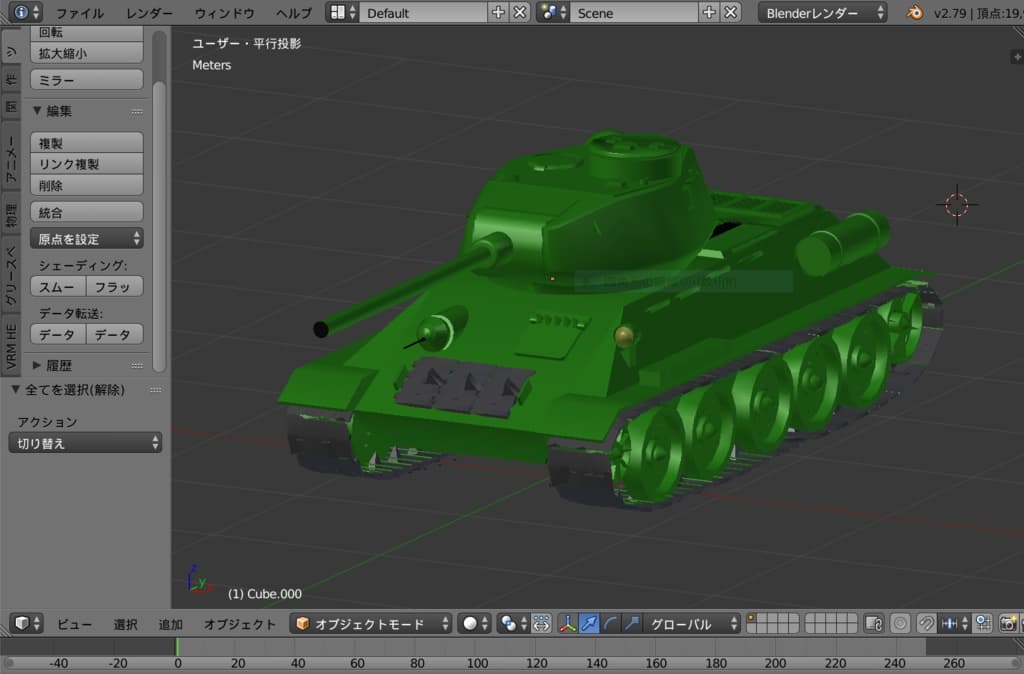Open the pivot point selector icon
The width and height of the screenshot is (1024, 674).
click(x=514, y=624)
